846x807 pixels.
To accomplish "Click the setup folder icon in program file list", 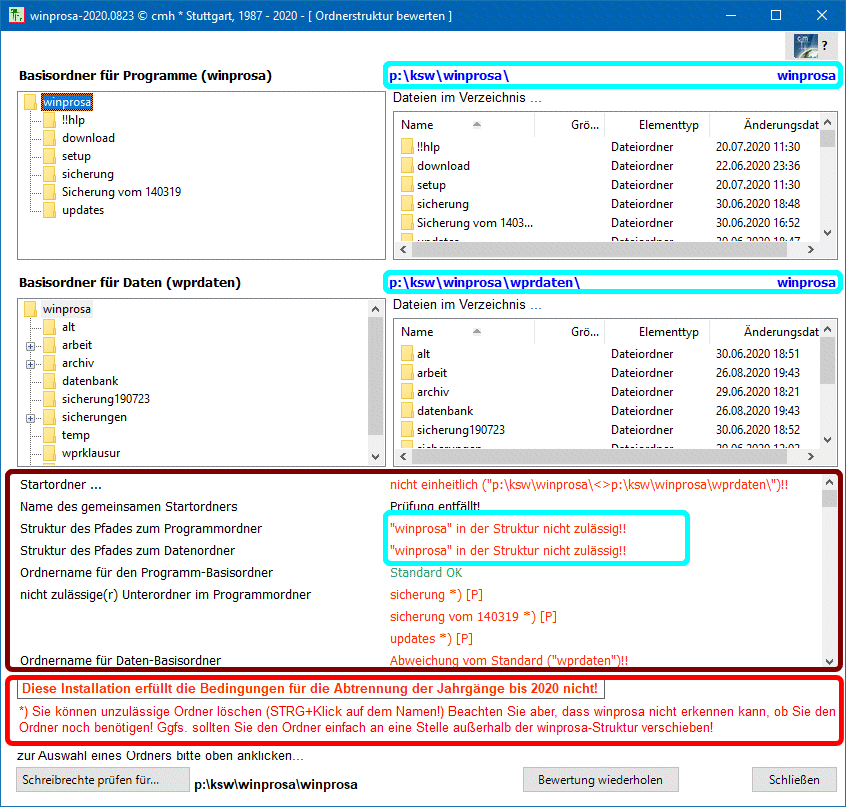I will coord(407,185).
